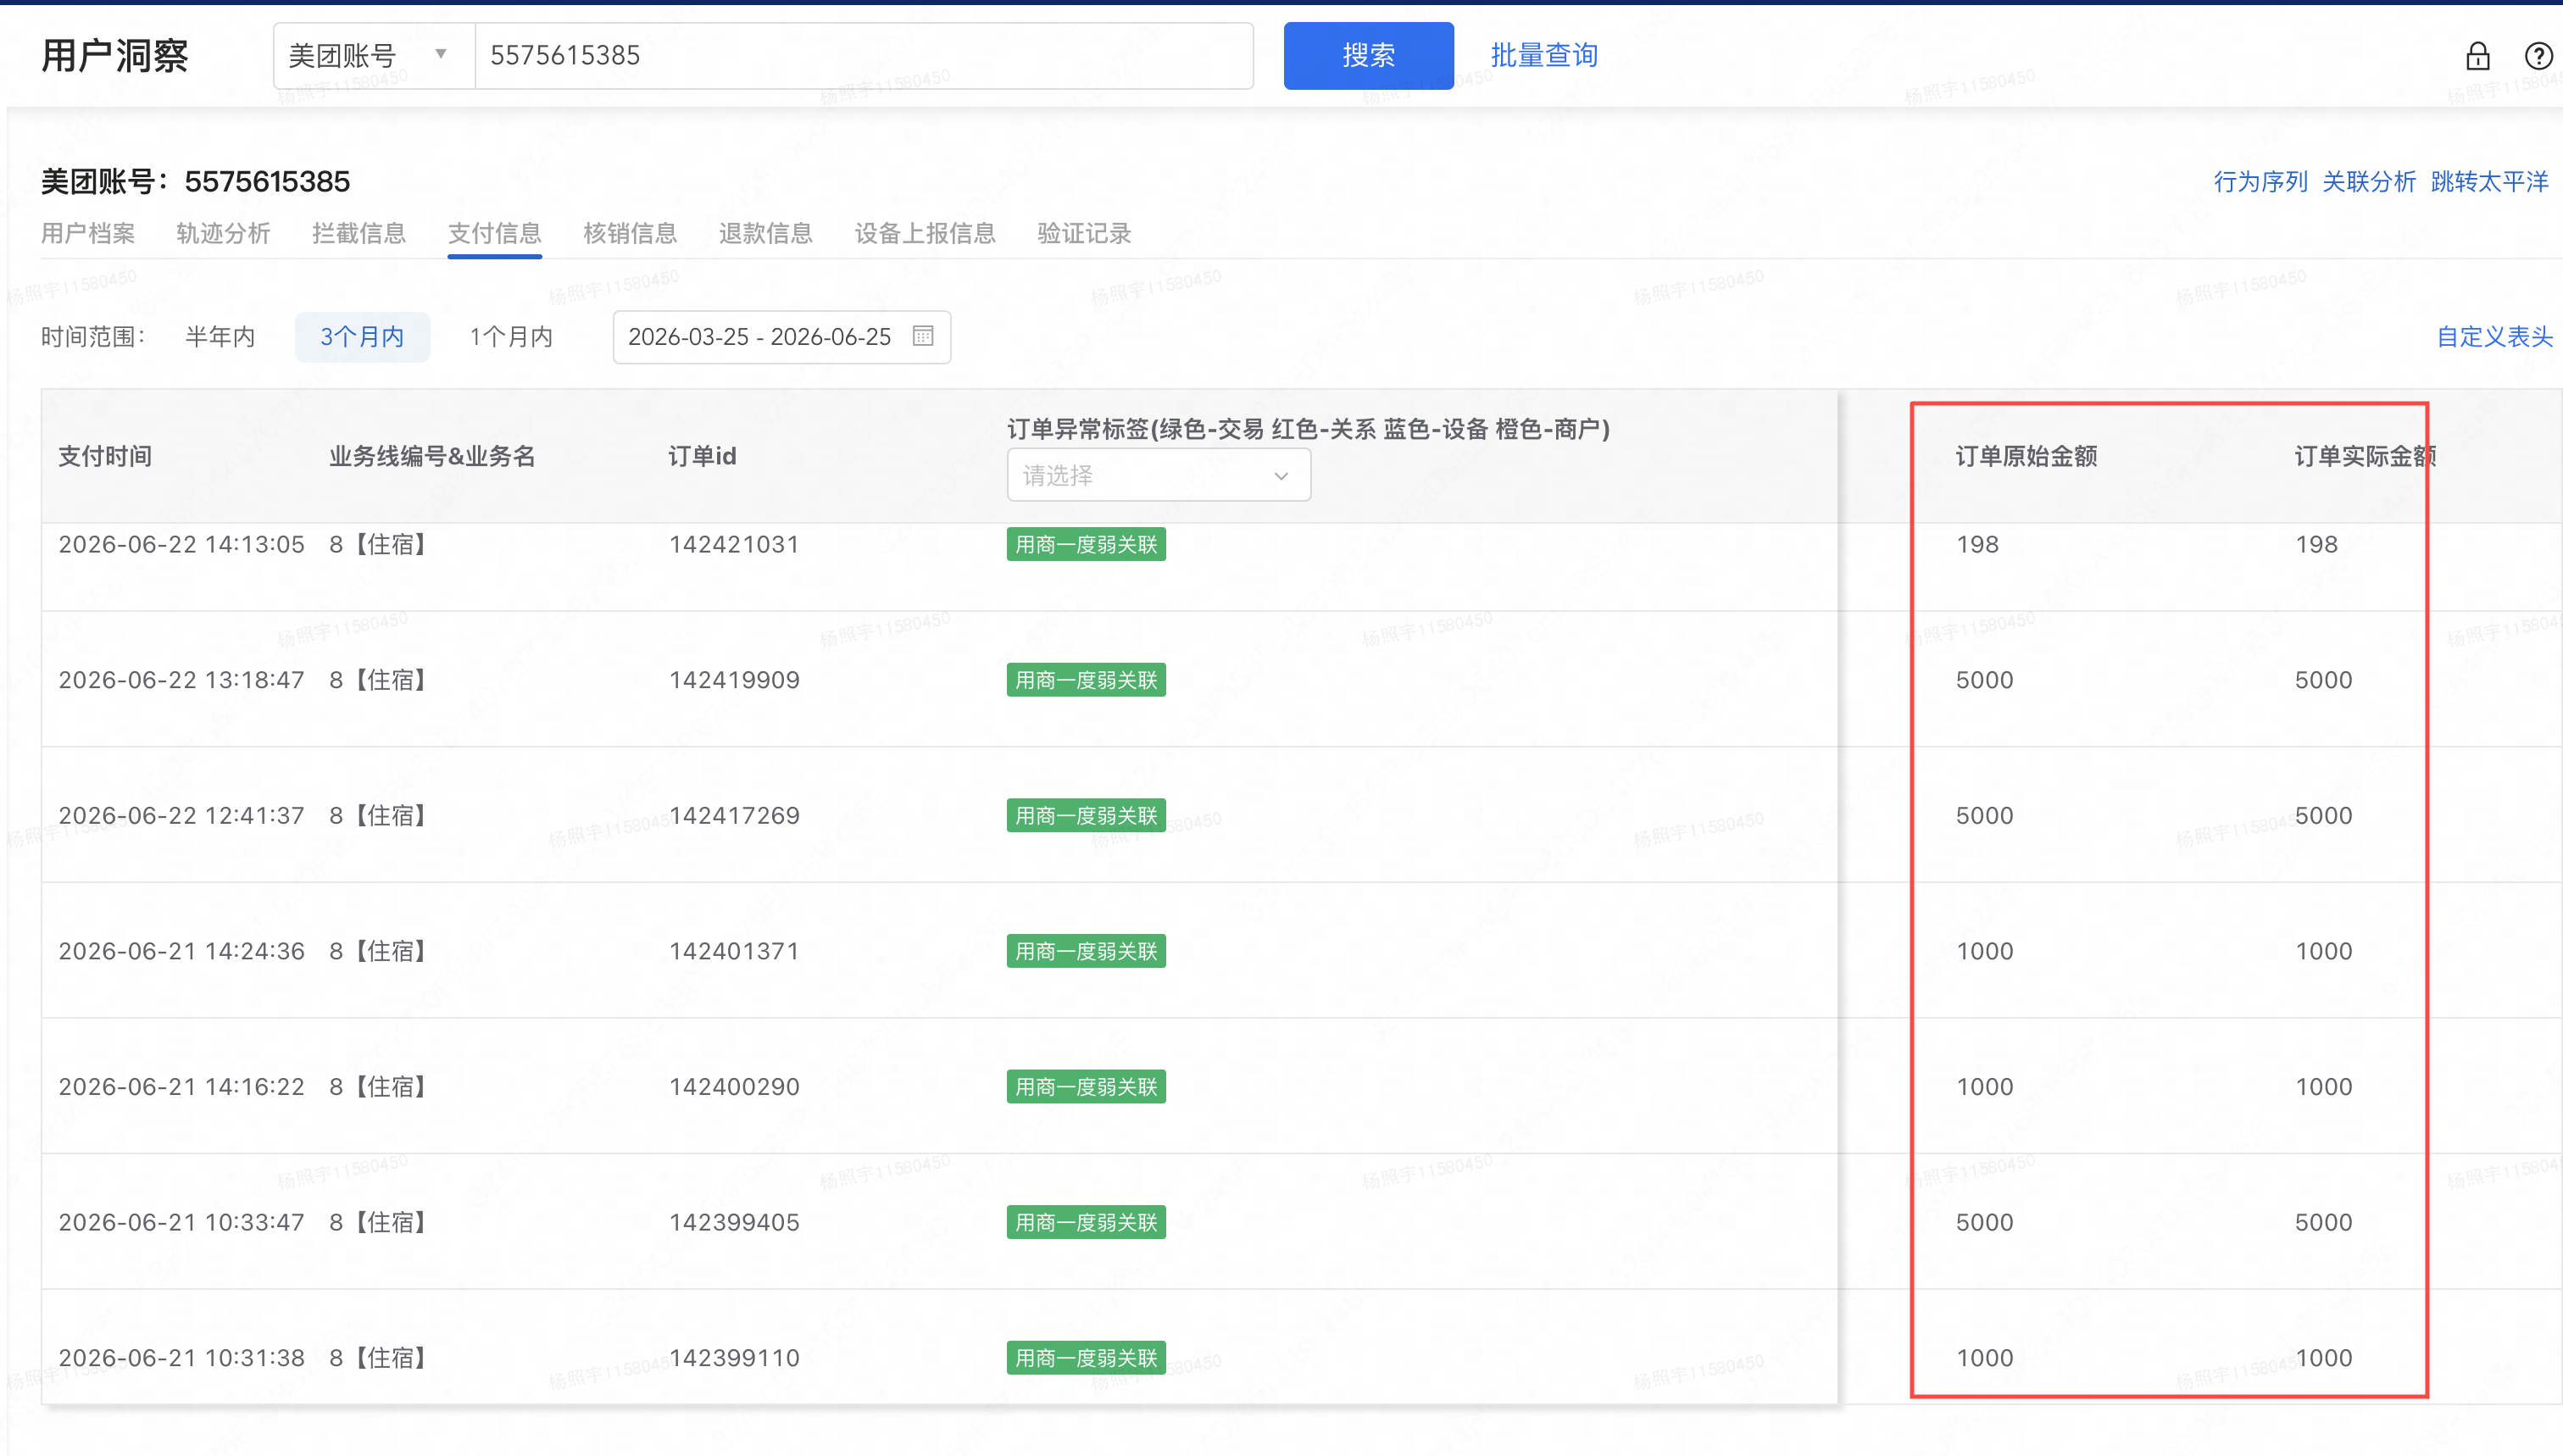Expand the 美团账号 search type dropdown
2563x1456 pixels.
click(374, 56)
